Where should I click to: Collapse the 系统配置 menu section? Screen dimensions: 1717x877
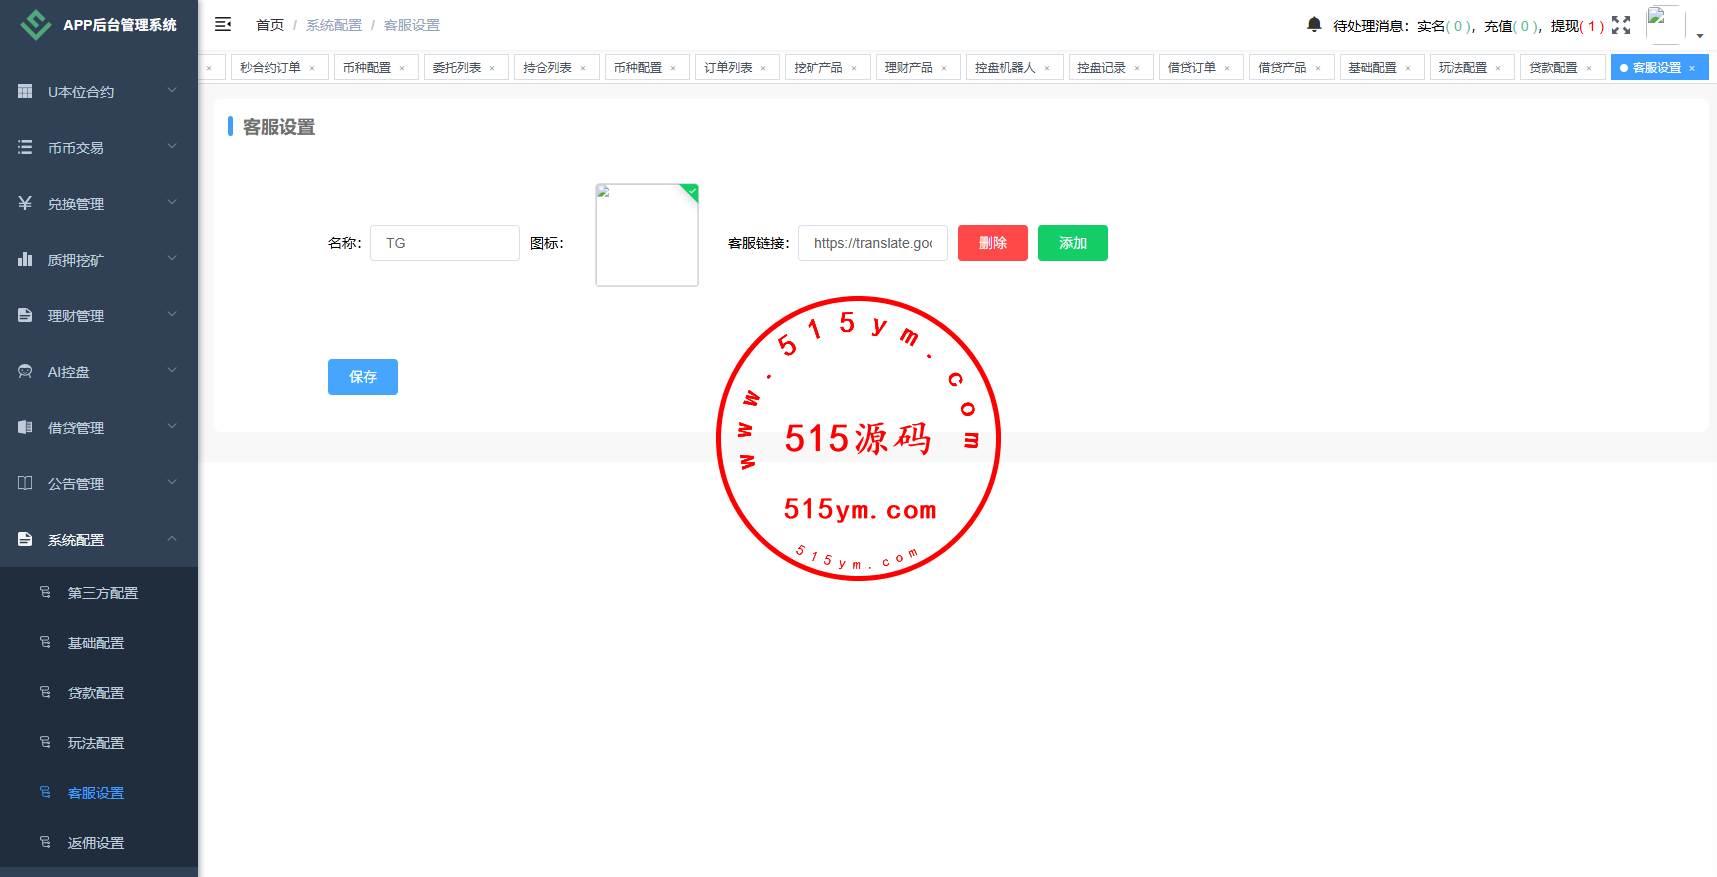pyautogui.click(x=98, y=539)
